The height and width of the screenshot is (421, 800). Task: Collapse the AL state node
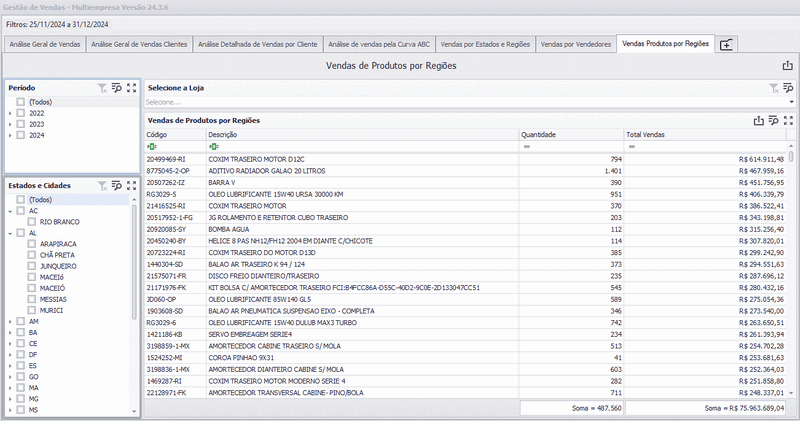[10, 233]
